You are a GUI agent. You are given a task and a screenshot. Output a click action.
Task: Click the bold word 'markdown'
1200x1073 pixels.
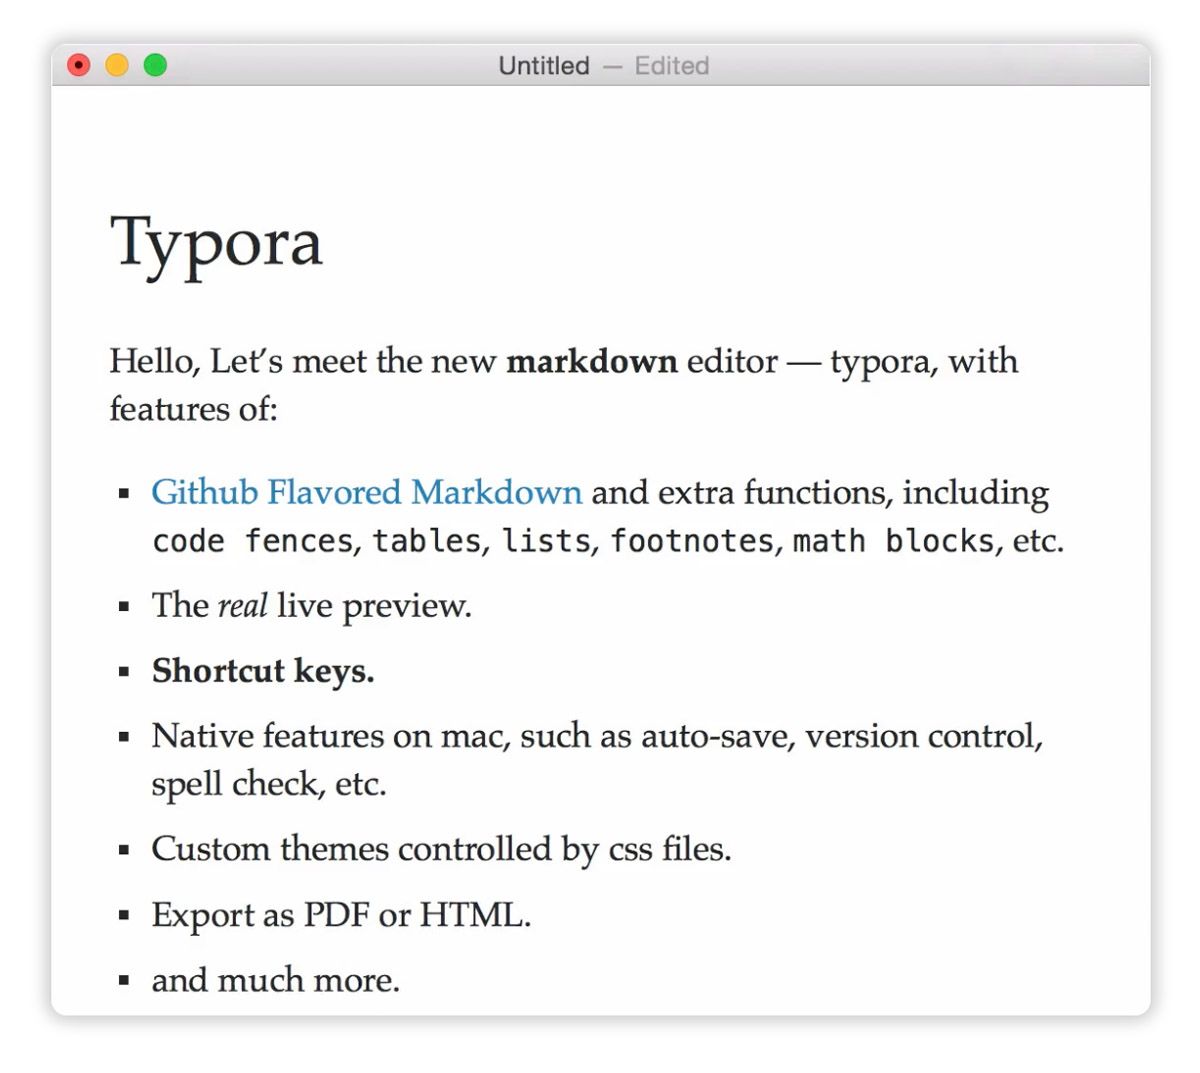(592, 361)
